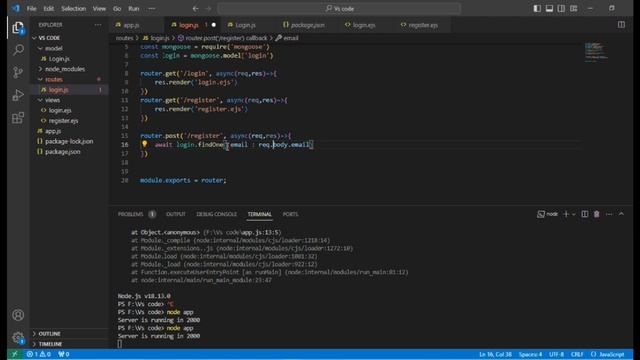Open register.ejs in the explorer tree

click(63, 121)
